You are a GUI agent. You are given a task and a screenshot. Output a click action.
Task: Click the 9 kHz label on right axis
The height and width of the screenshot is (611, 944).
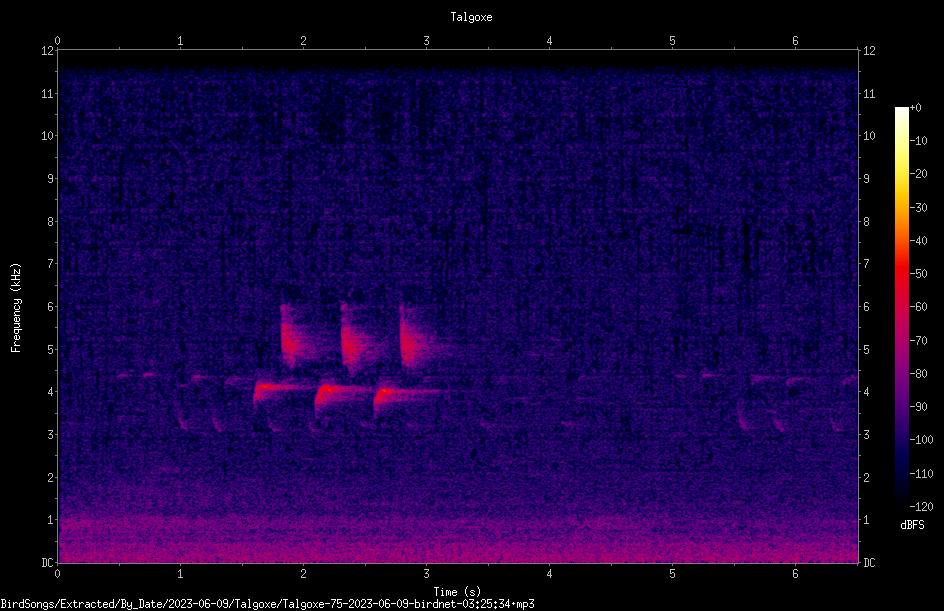tap(866, 179)
